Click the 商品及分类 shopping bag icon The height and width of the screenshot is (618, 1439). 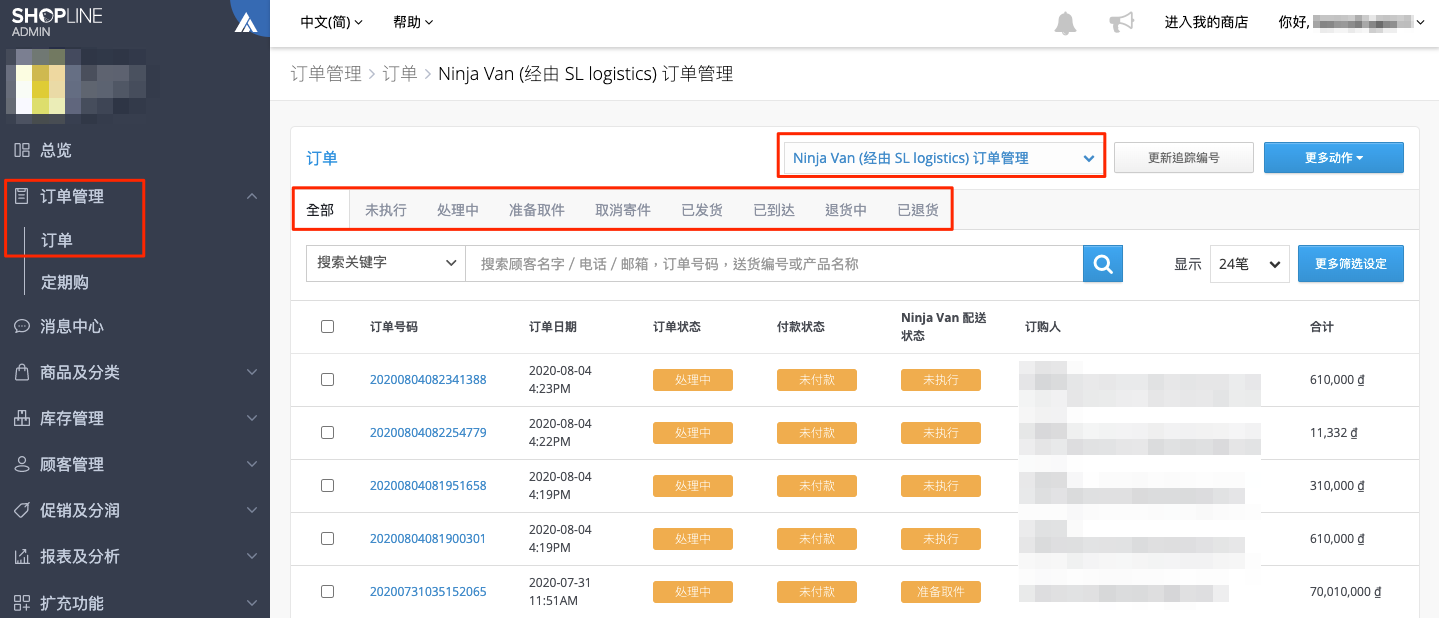coord(22,372)
